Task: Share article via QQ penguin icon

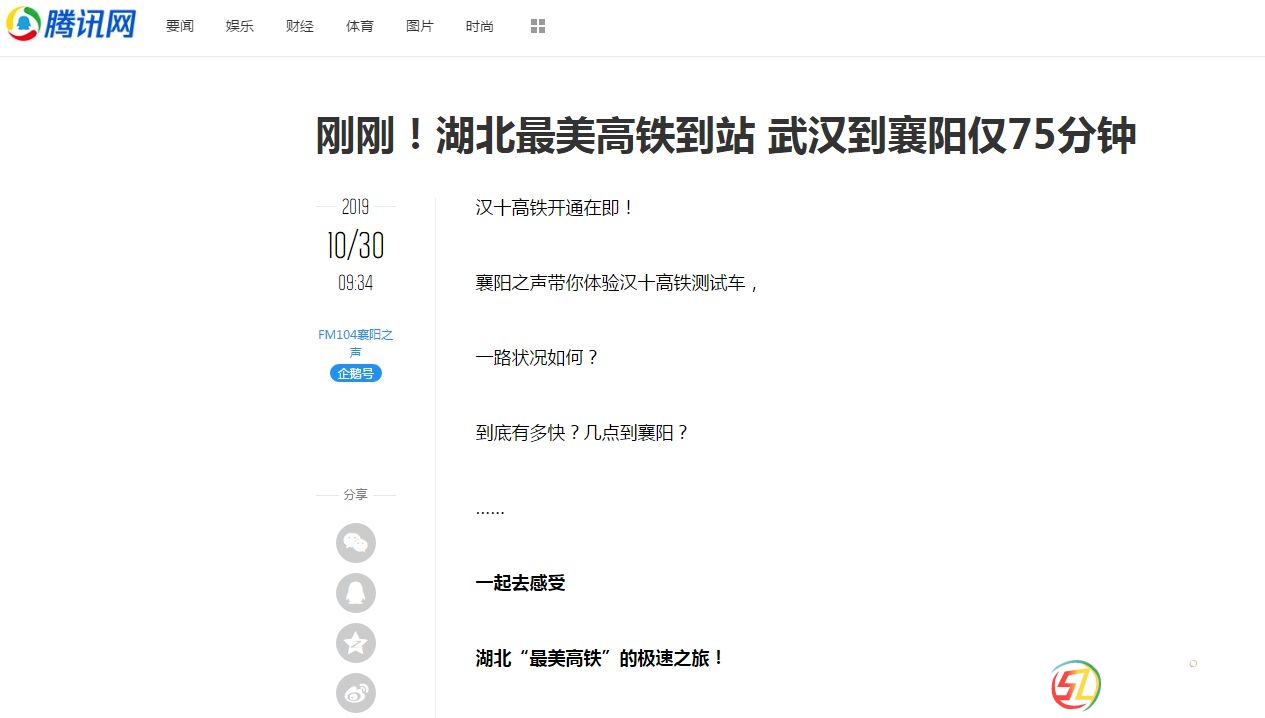Action: click(356, 593)
